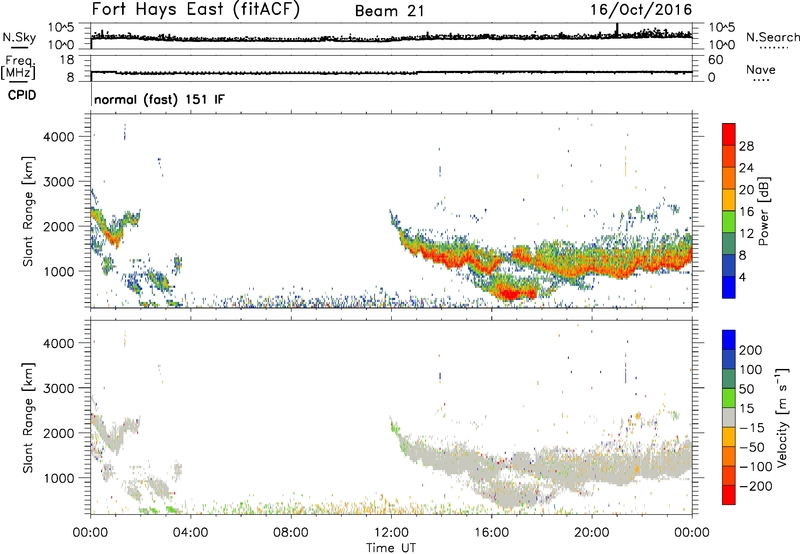Screen dimensions: 800x554
Task: Click the '04:00' time tick label
Action: (x=190, y=533)
